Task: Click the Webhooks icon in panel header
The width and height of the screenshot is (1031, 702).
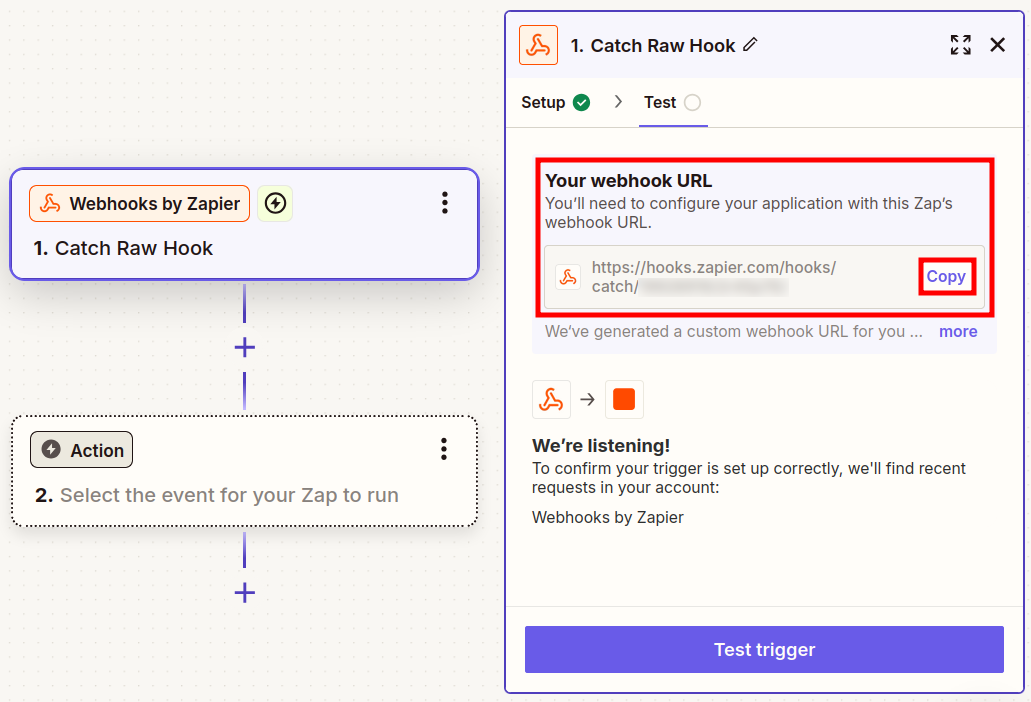Action: pos(538,46)
